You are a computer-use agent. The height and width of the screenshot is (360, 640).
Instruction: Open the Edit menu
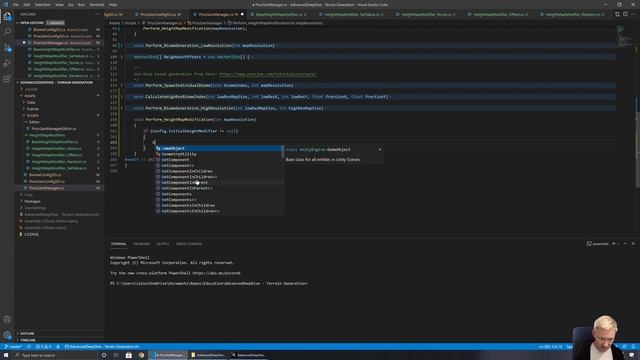click(x=27, y=4)
